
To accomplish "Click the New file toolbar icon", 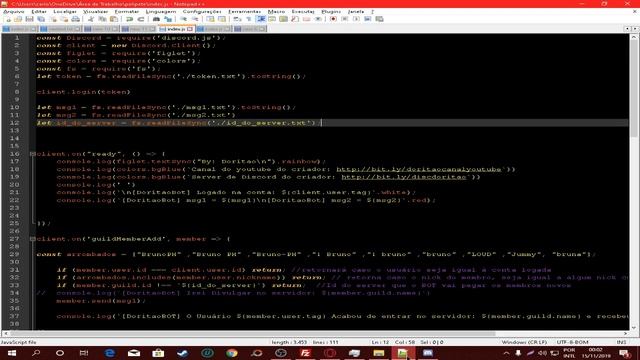I will [x=8, y=19].
